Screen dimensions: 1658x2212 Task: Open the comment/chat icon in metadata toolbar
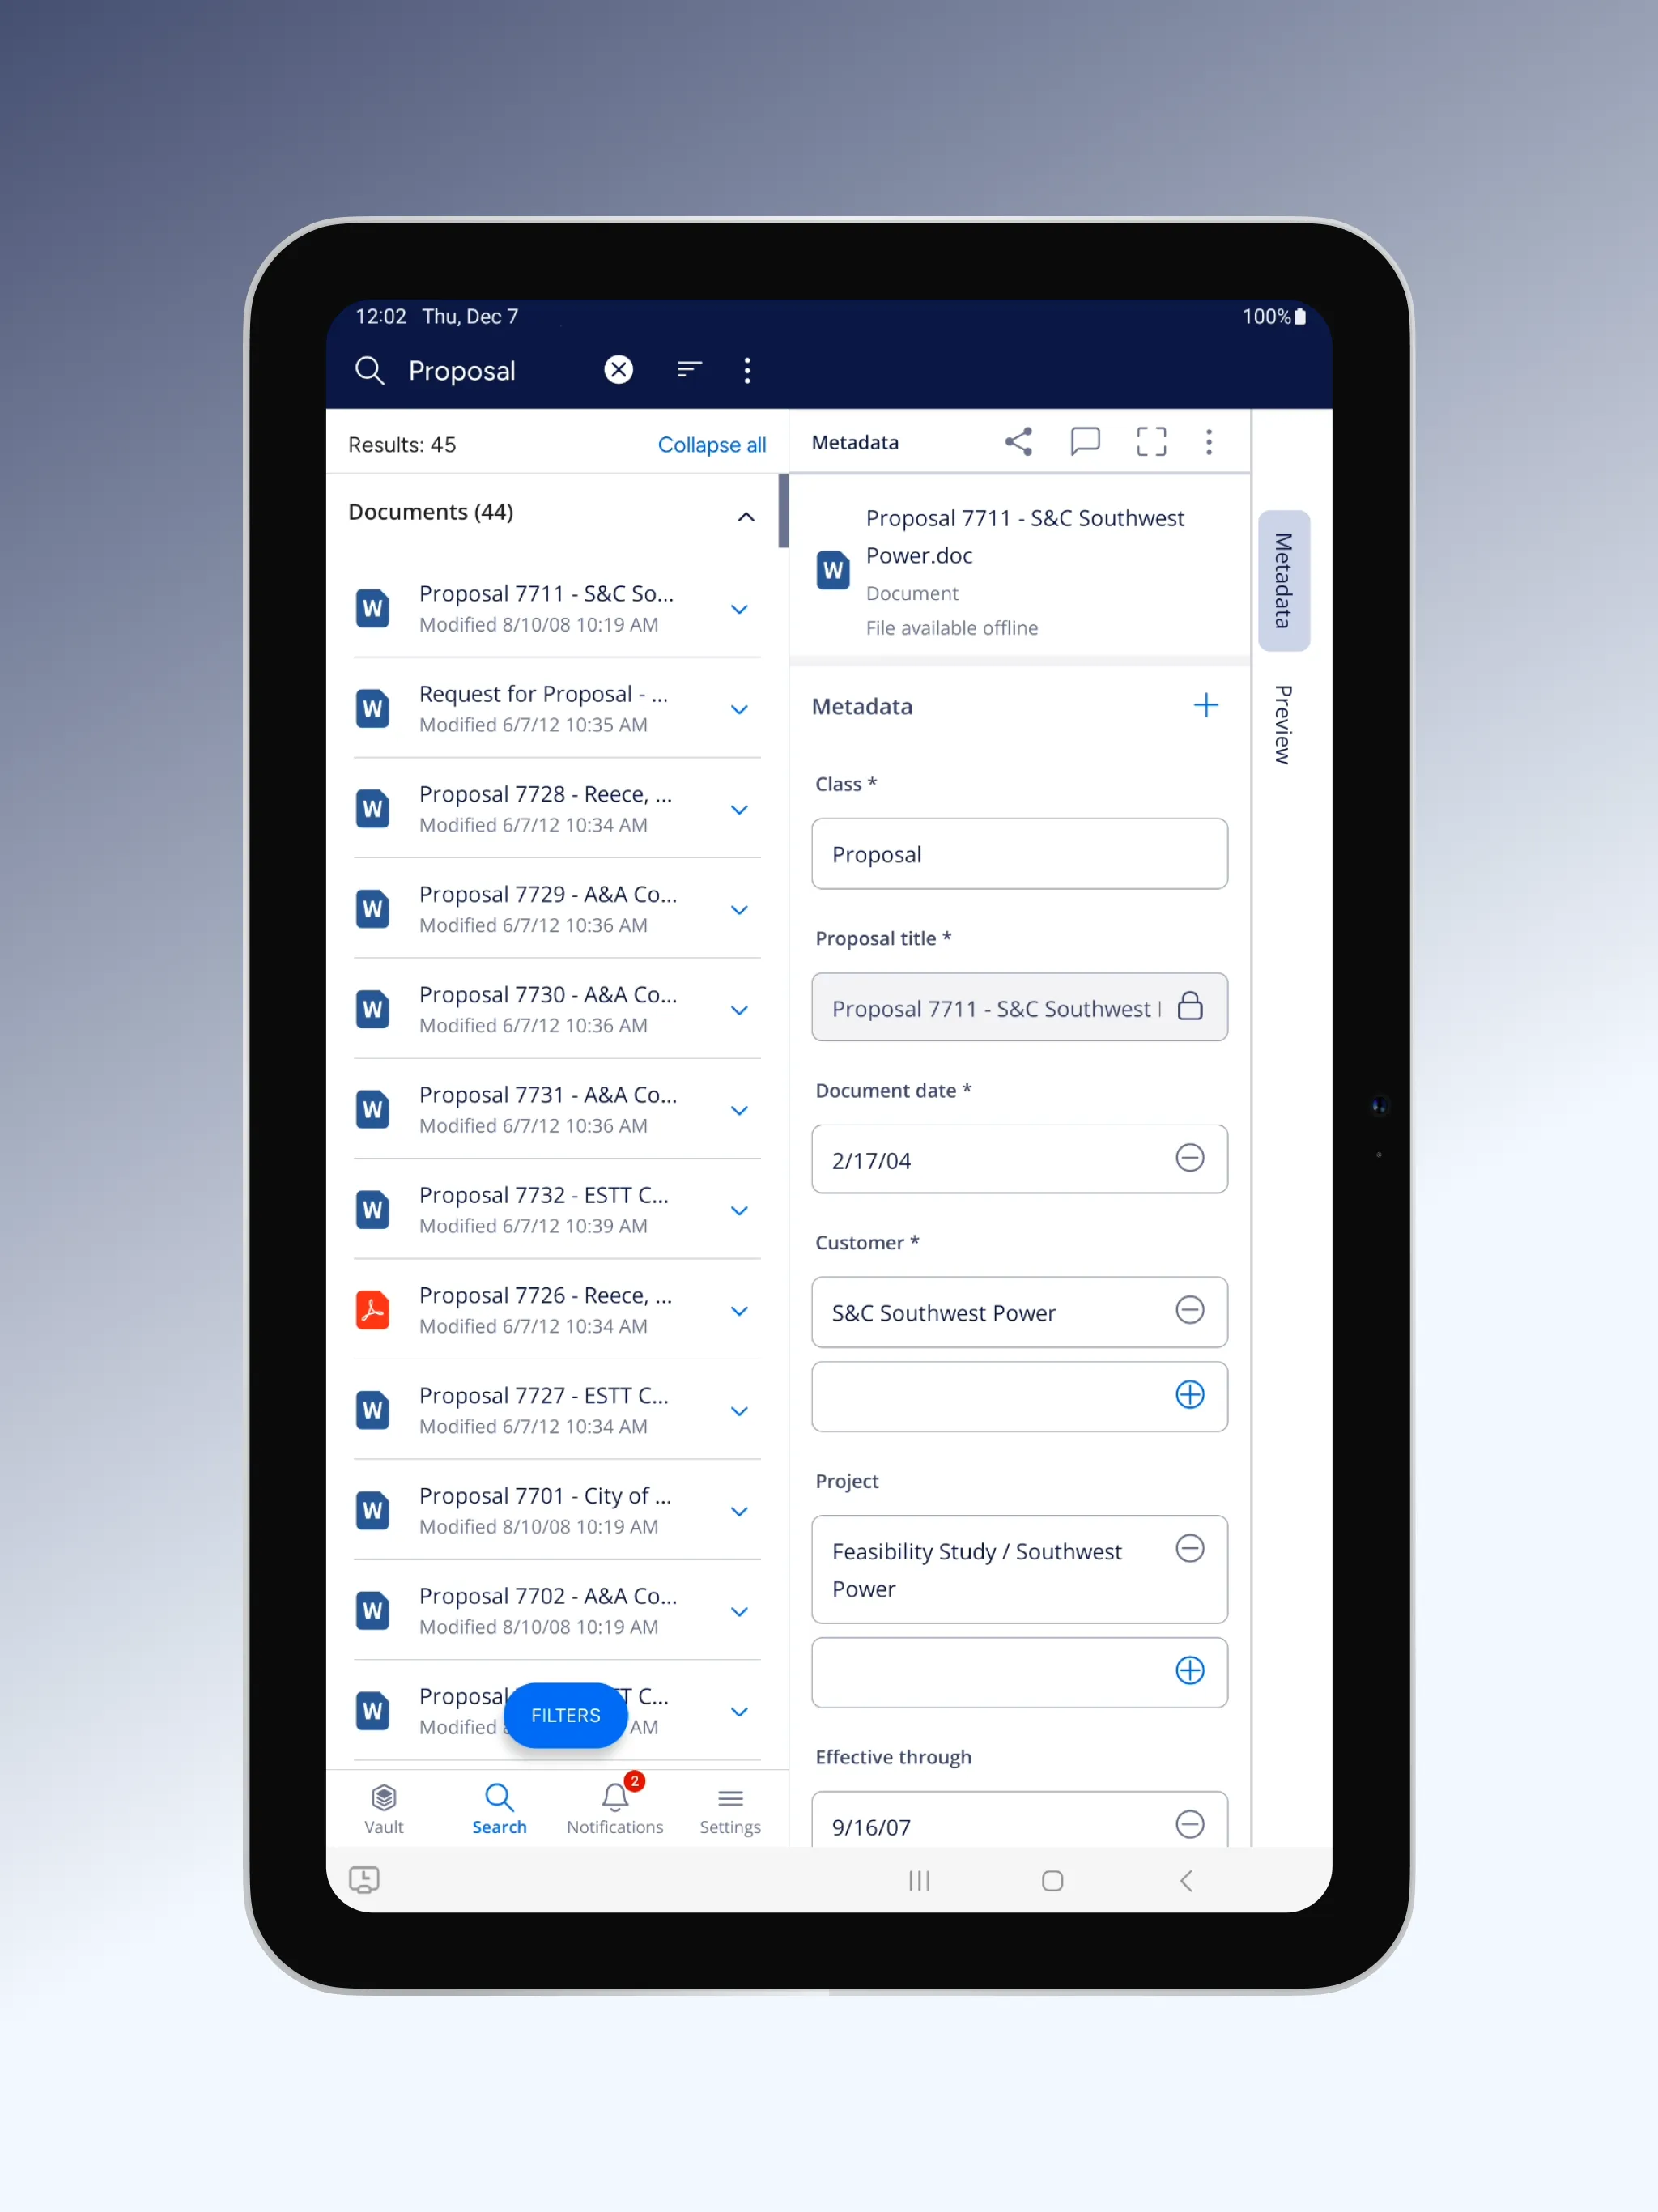click(1082, 442)
